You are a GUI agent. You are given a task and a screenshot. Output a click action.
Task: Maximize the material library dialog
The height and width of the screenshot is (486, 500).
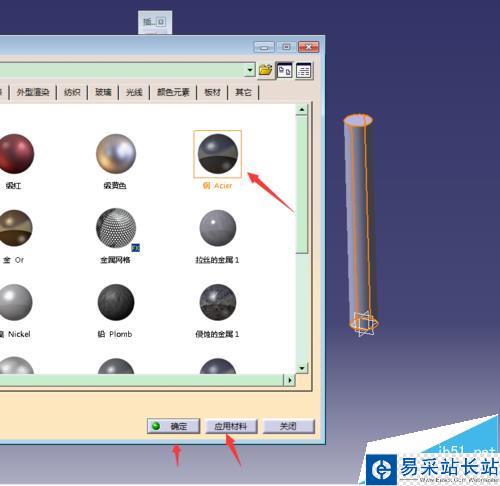tap(286, 47)
